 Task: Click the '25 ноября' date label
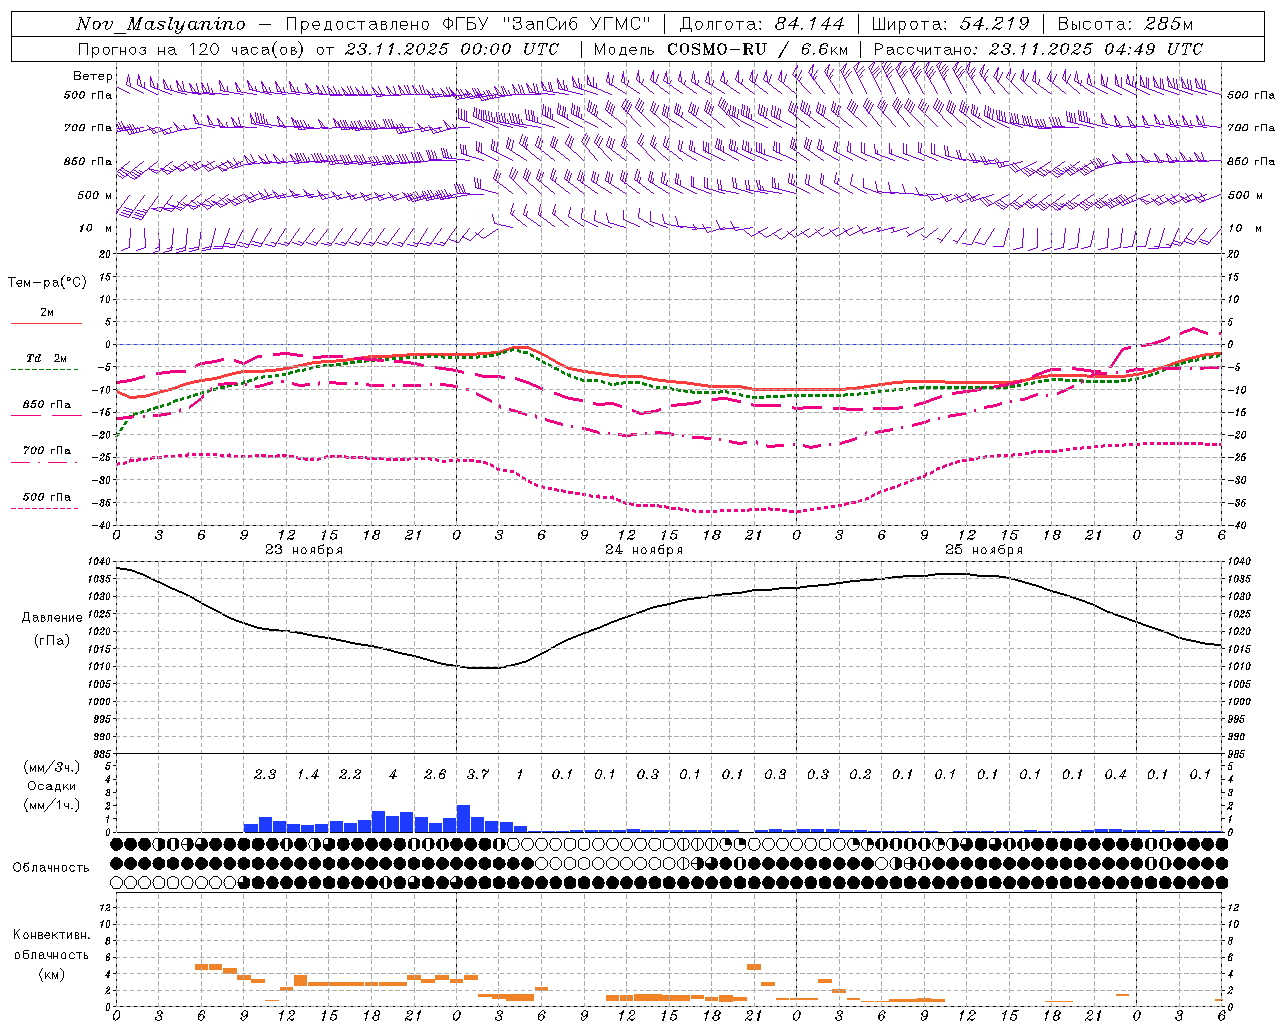point(984,549)
